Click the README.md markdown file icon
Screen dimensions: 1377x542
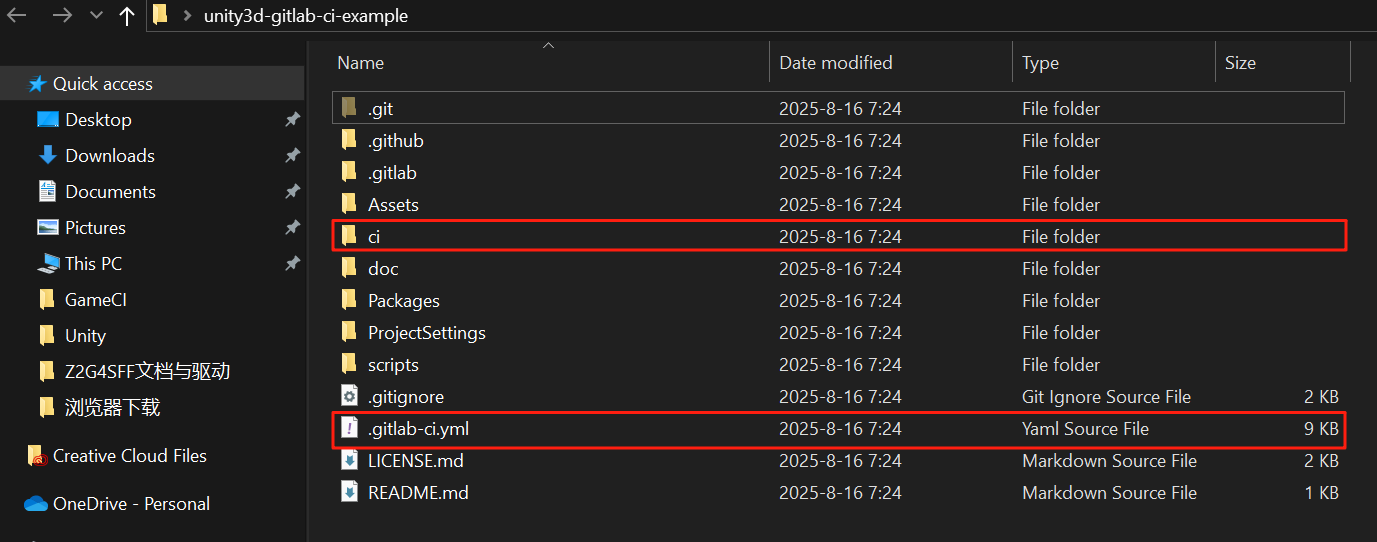click(349, 492)
